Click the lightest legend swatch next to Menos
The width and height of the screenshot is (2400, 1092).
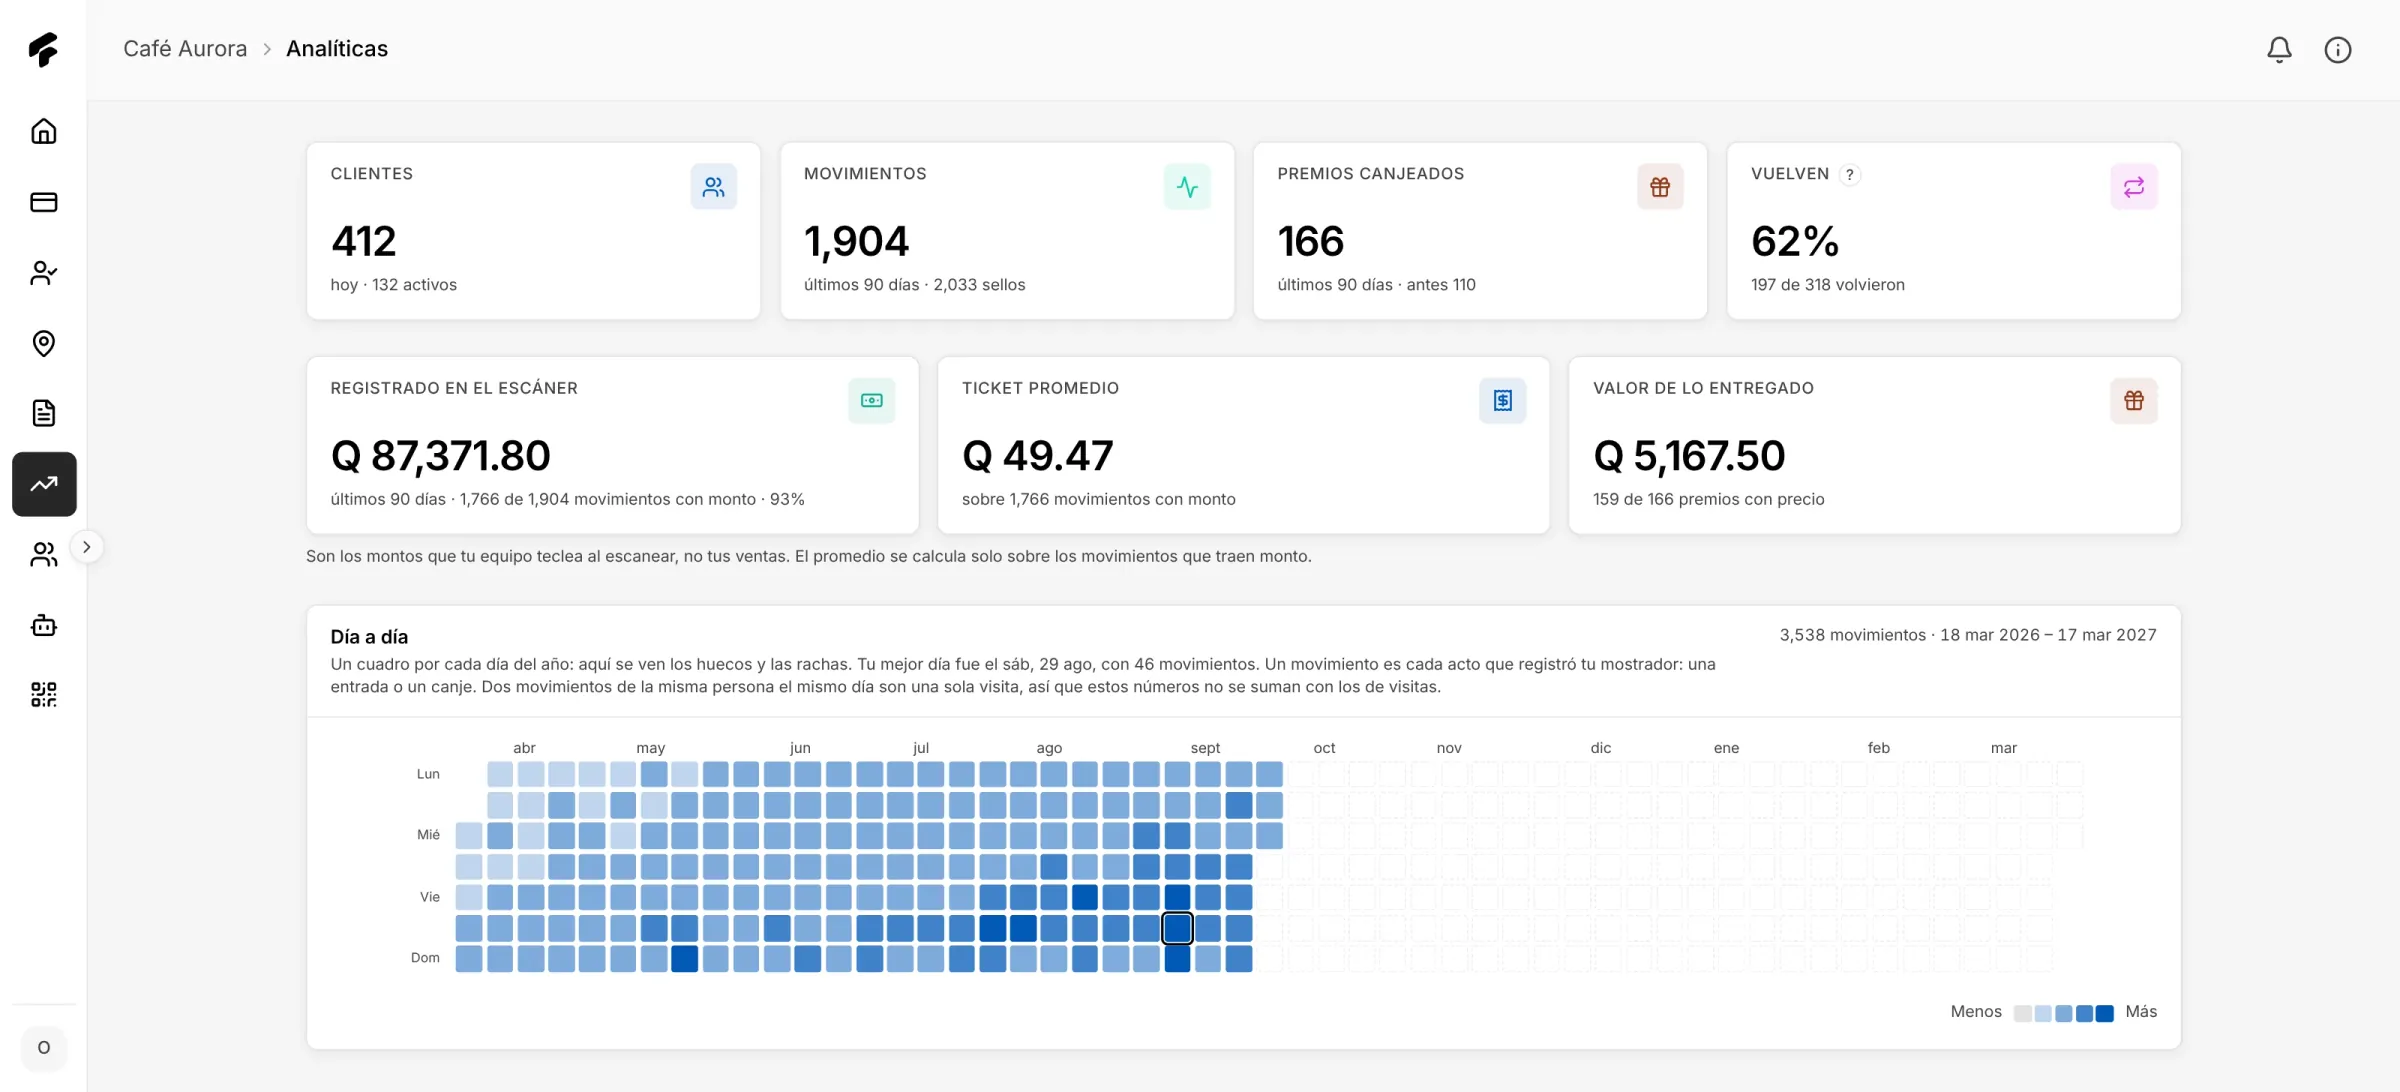click(x=2022, y=1013)
